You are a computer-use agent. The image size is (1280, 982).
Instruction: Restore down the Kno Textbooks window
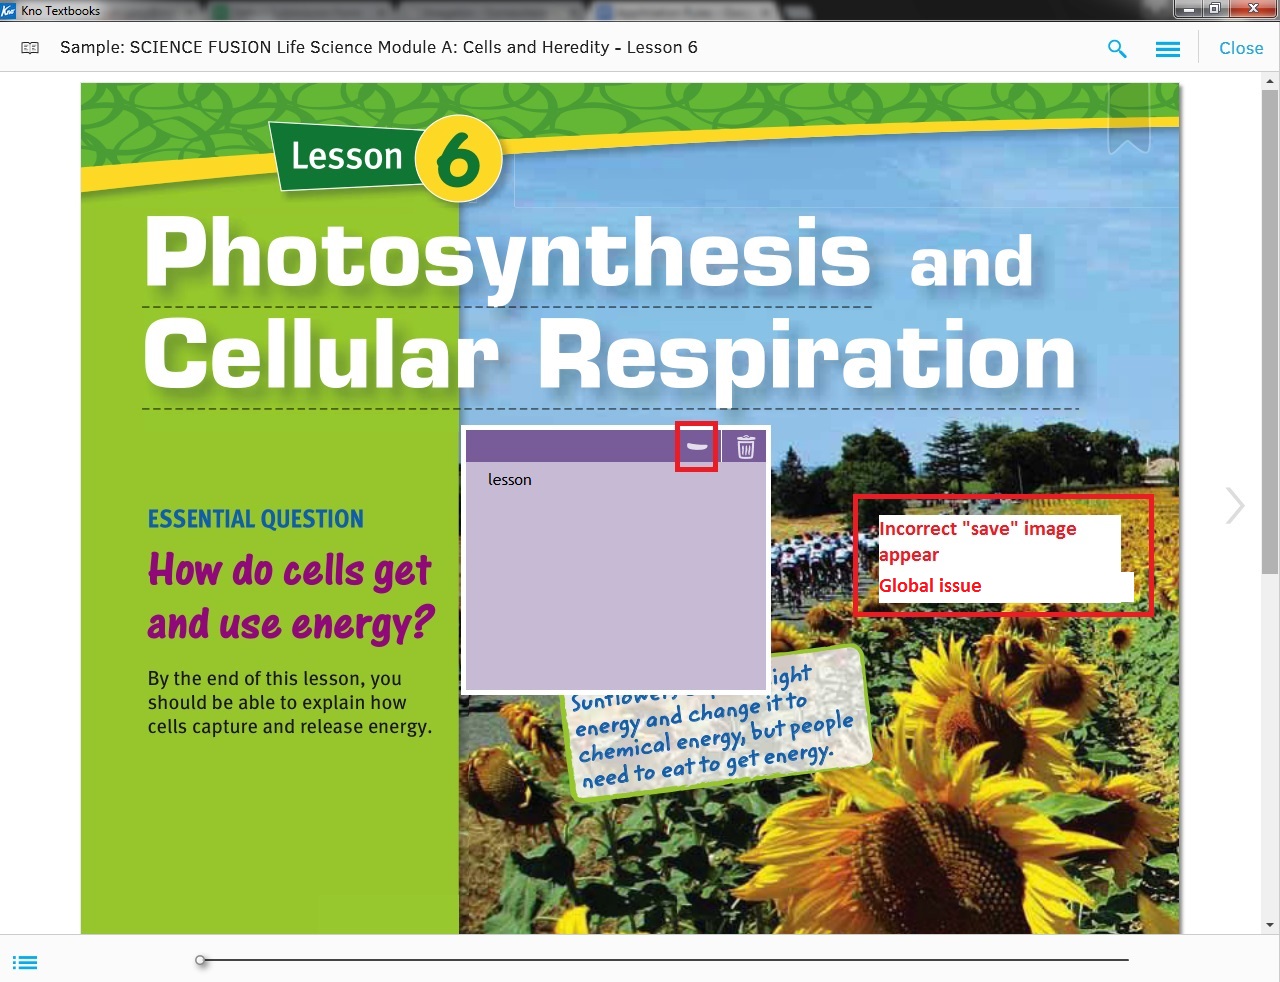pos(1214,9)
